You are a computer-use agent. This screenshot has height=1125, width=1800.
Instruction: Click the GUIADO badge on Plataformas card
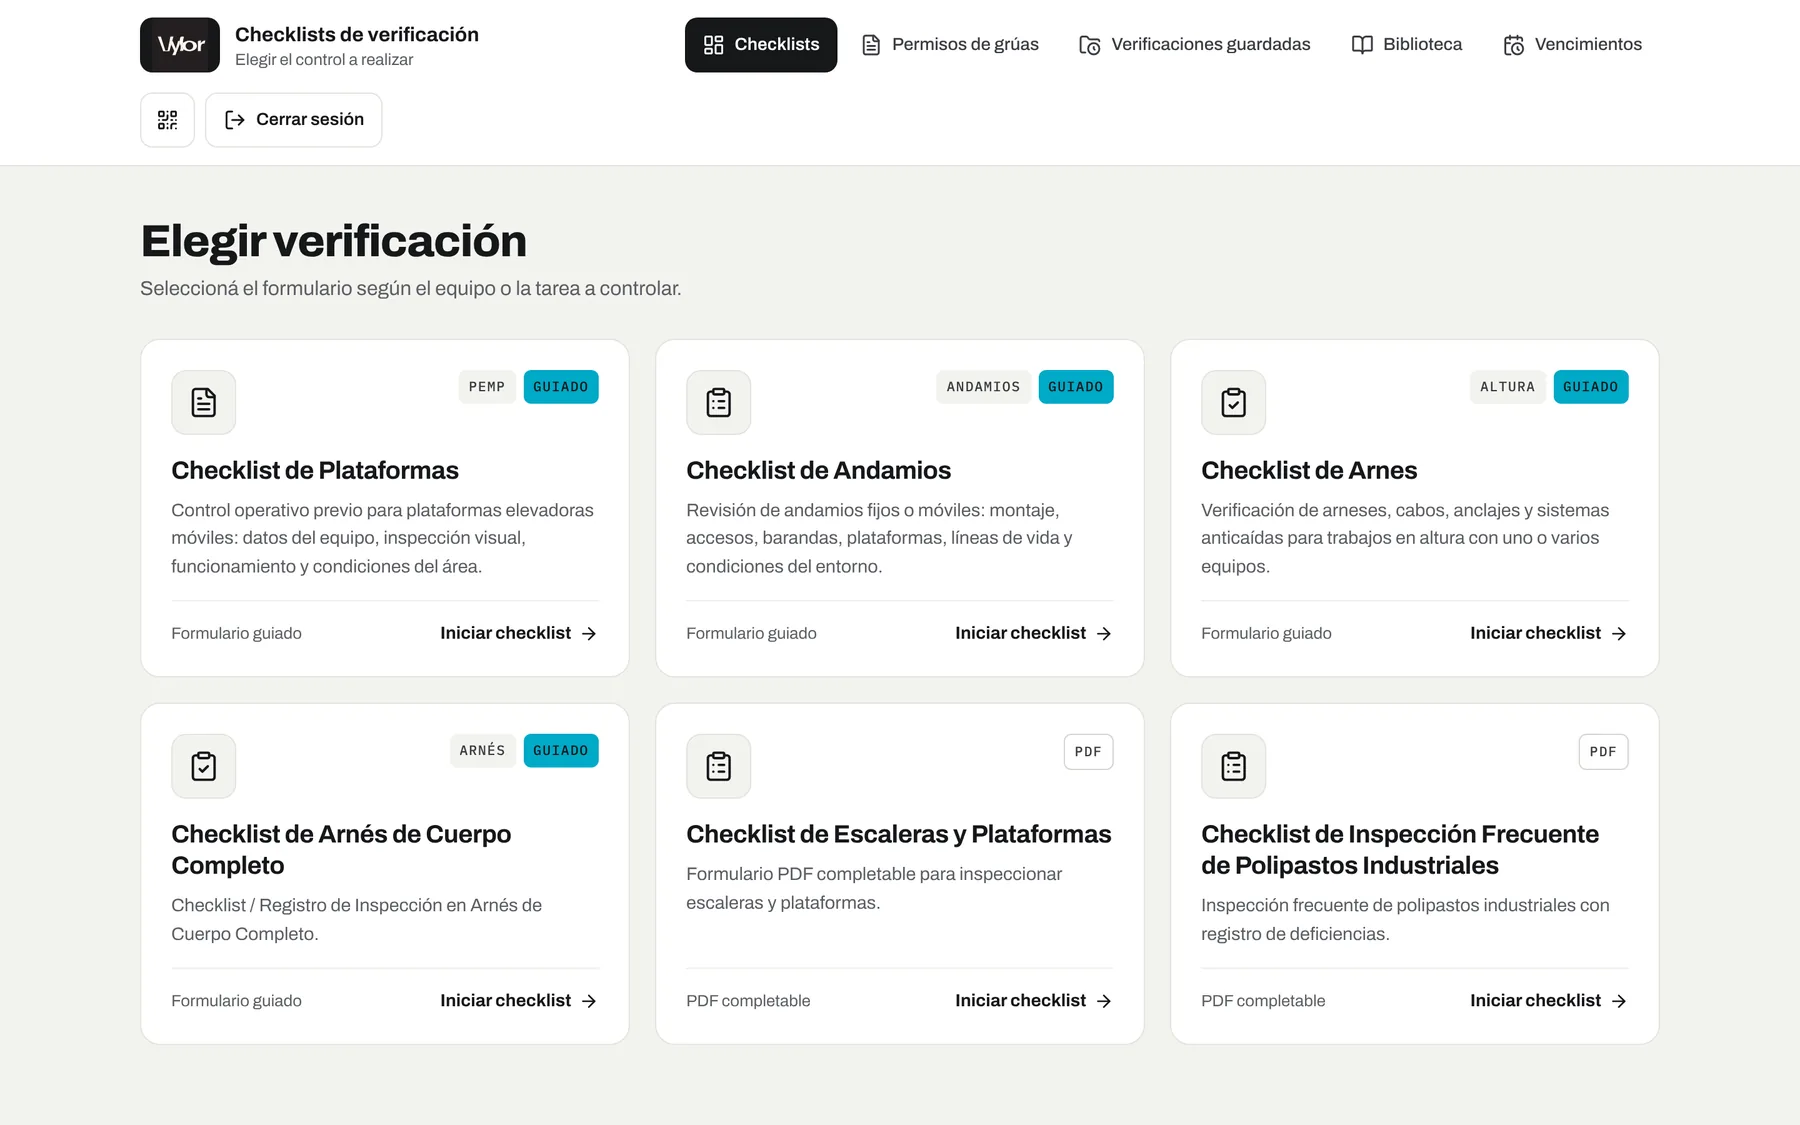tap(561, 387)
